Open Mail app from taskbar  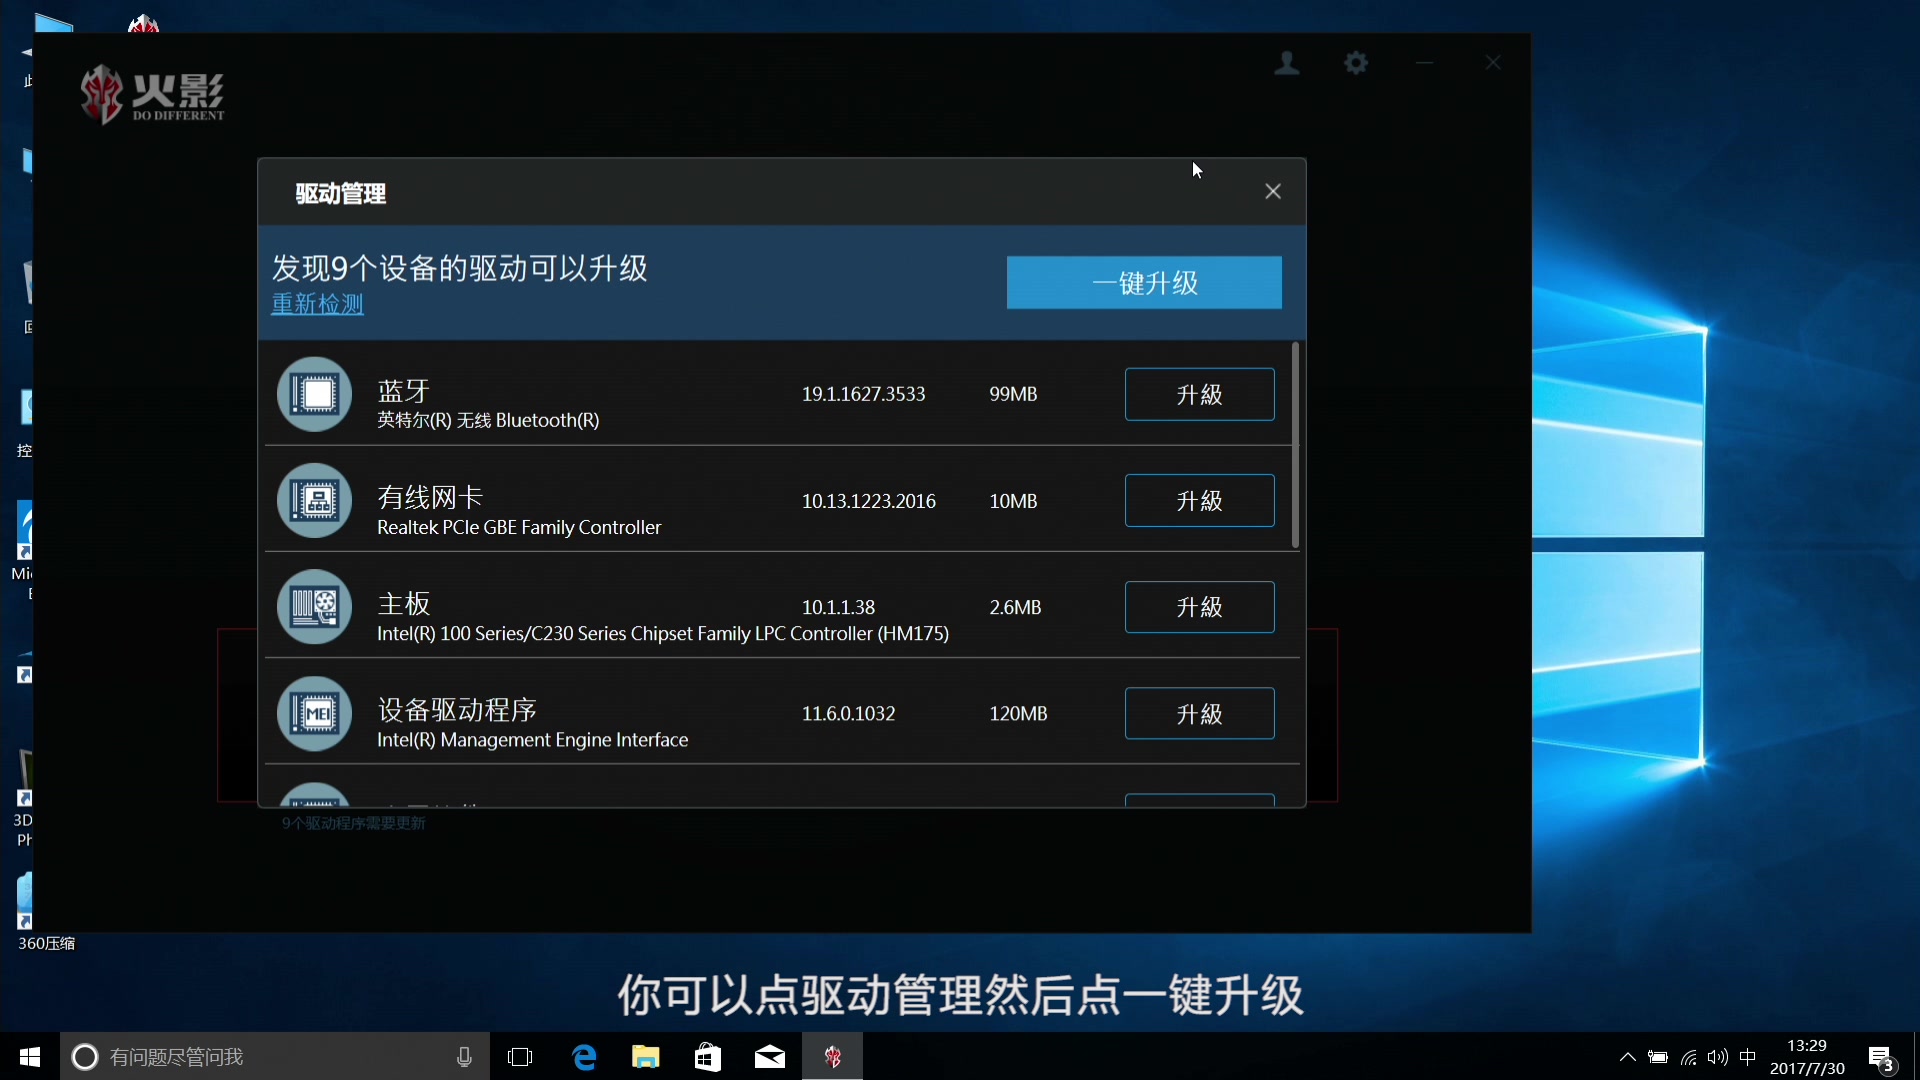(x=770, y=1056)
